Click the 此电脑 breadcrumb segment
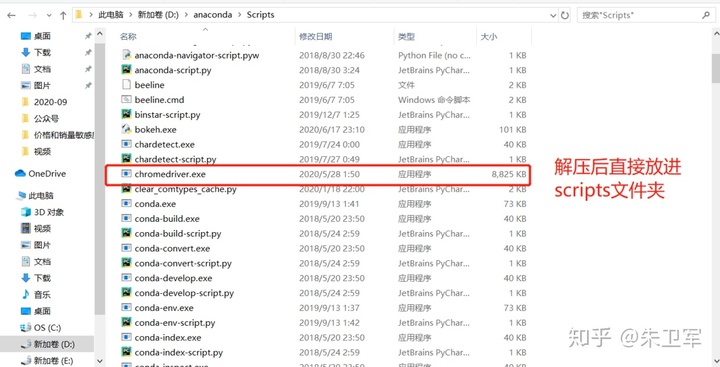The height and width of the screenshot is (367, 720). tap(111, 15)
